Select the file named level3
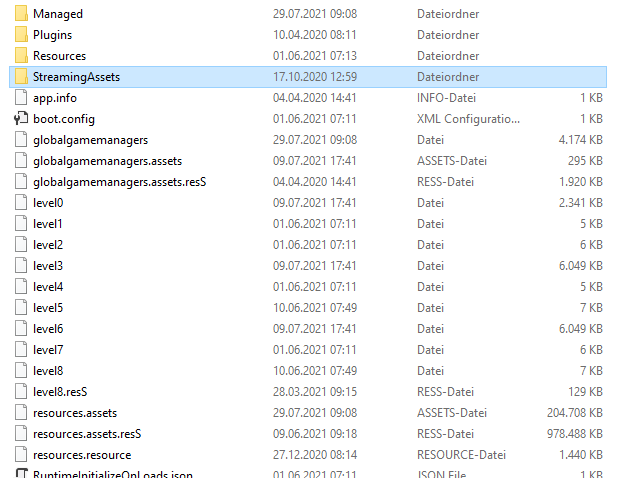 (48, 266)
